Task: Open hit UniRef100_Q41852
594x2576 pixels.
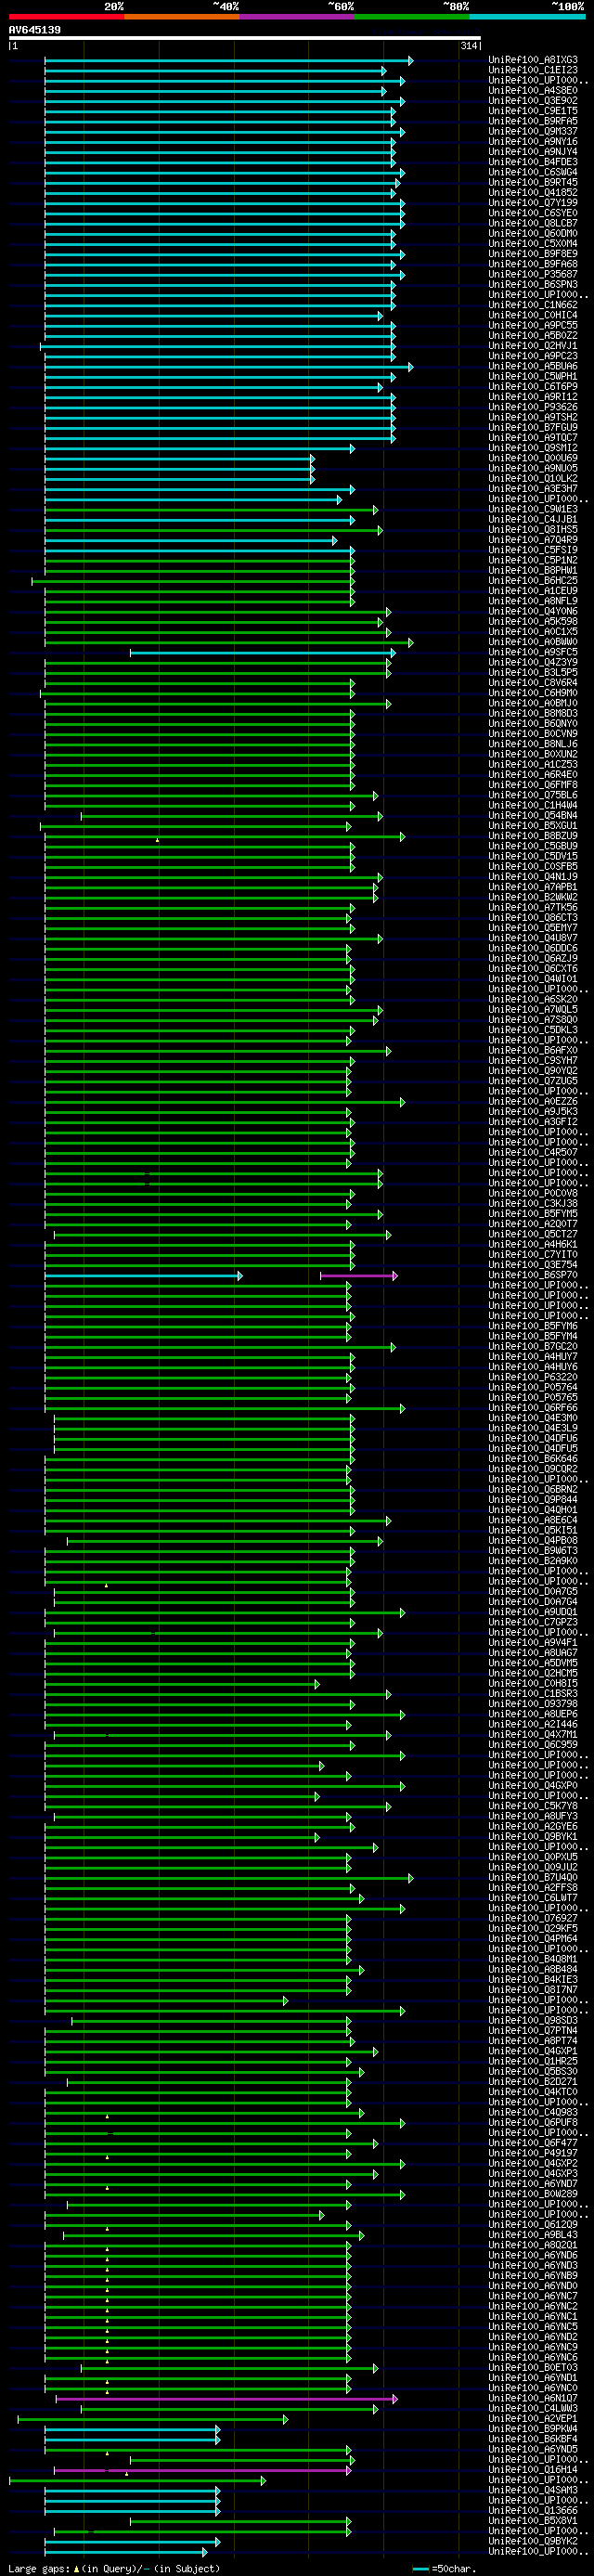Action: pos(533,192)
